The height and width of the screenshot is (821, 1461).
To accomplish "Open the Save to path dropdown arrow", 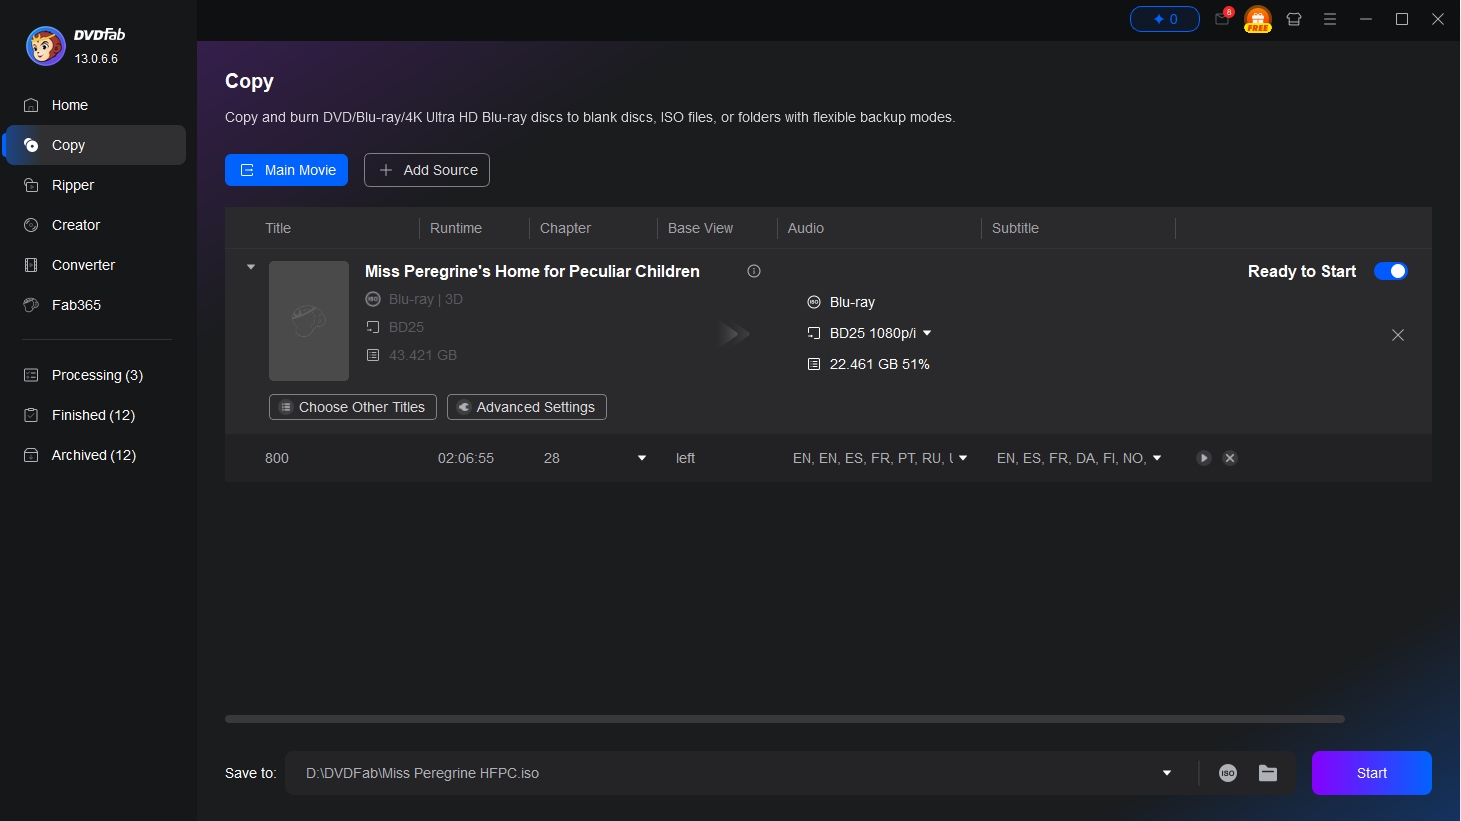I will tap(1167, 773).
